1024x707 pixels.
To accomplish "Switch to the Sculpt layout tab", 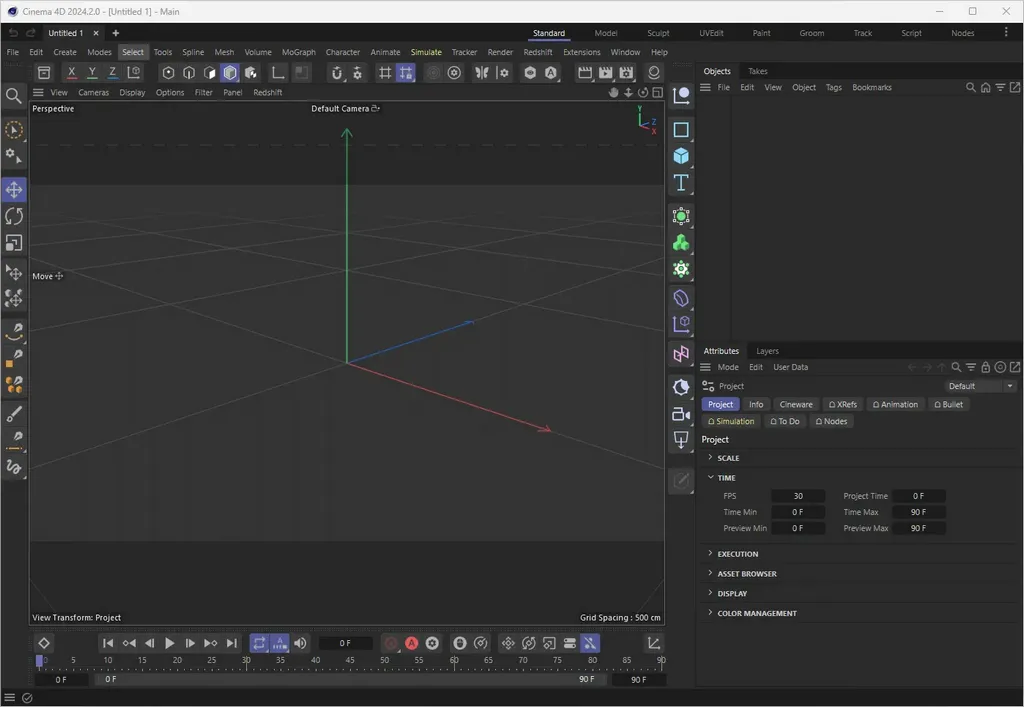I will coord(658,33).
